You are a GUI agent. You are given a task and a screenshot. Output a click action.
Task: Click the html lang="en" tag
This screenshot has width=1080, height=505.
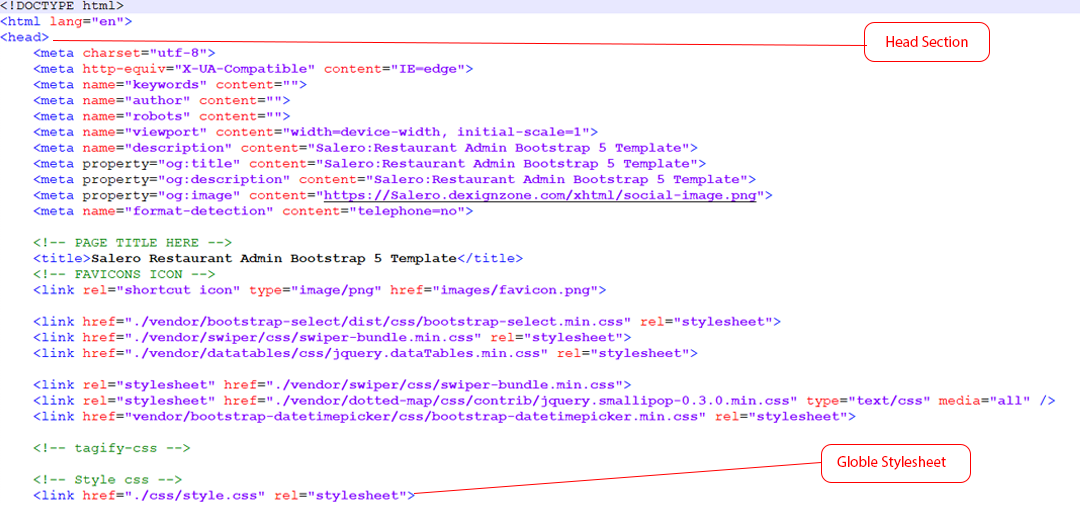point(66,21)
